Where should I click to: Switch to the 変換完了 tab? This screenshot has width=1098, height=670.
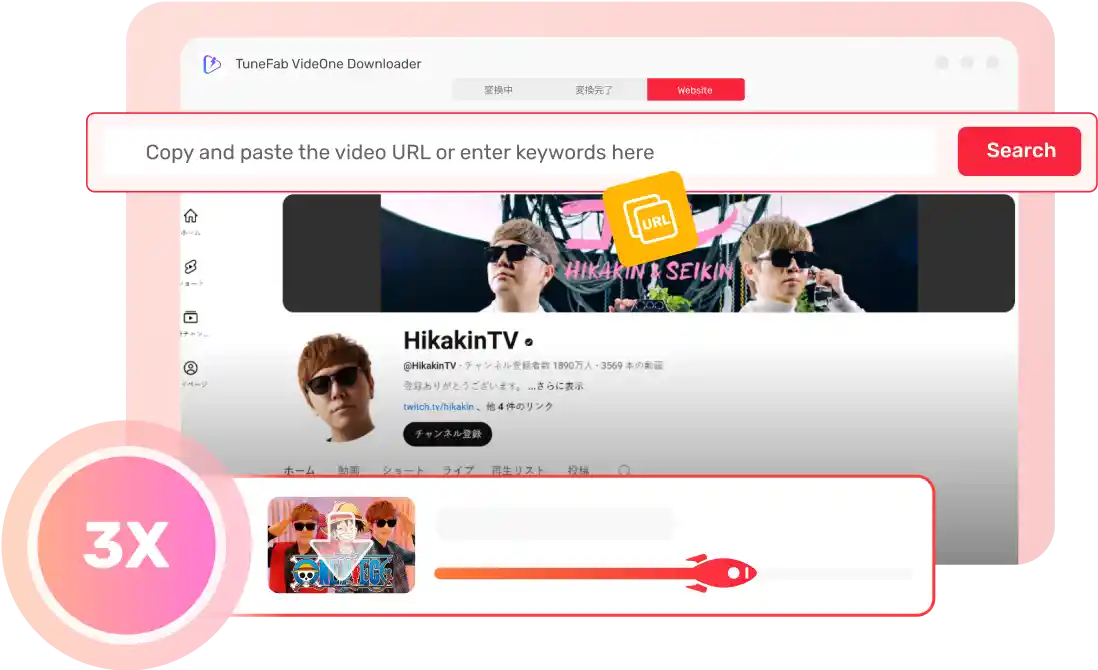[x=594, y=90]
